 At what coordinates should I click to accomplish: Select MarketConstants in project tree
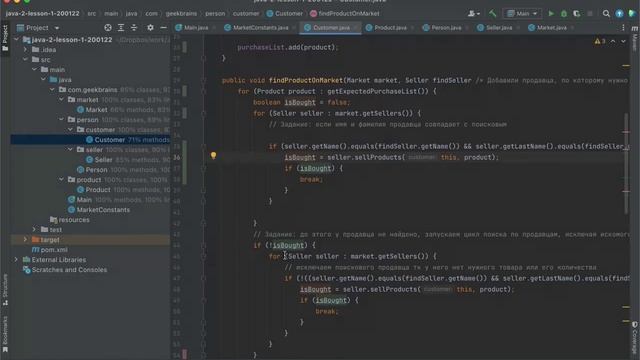pyautogui.click(x=103, y=209)
